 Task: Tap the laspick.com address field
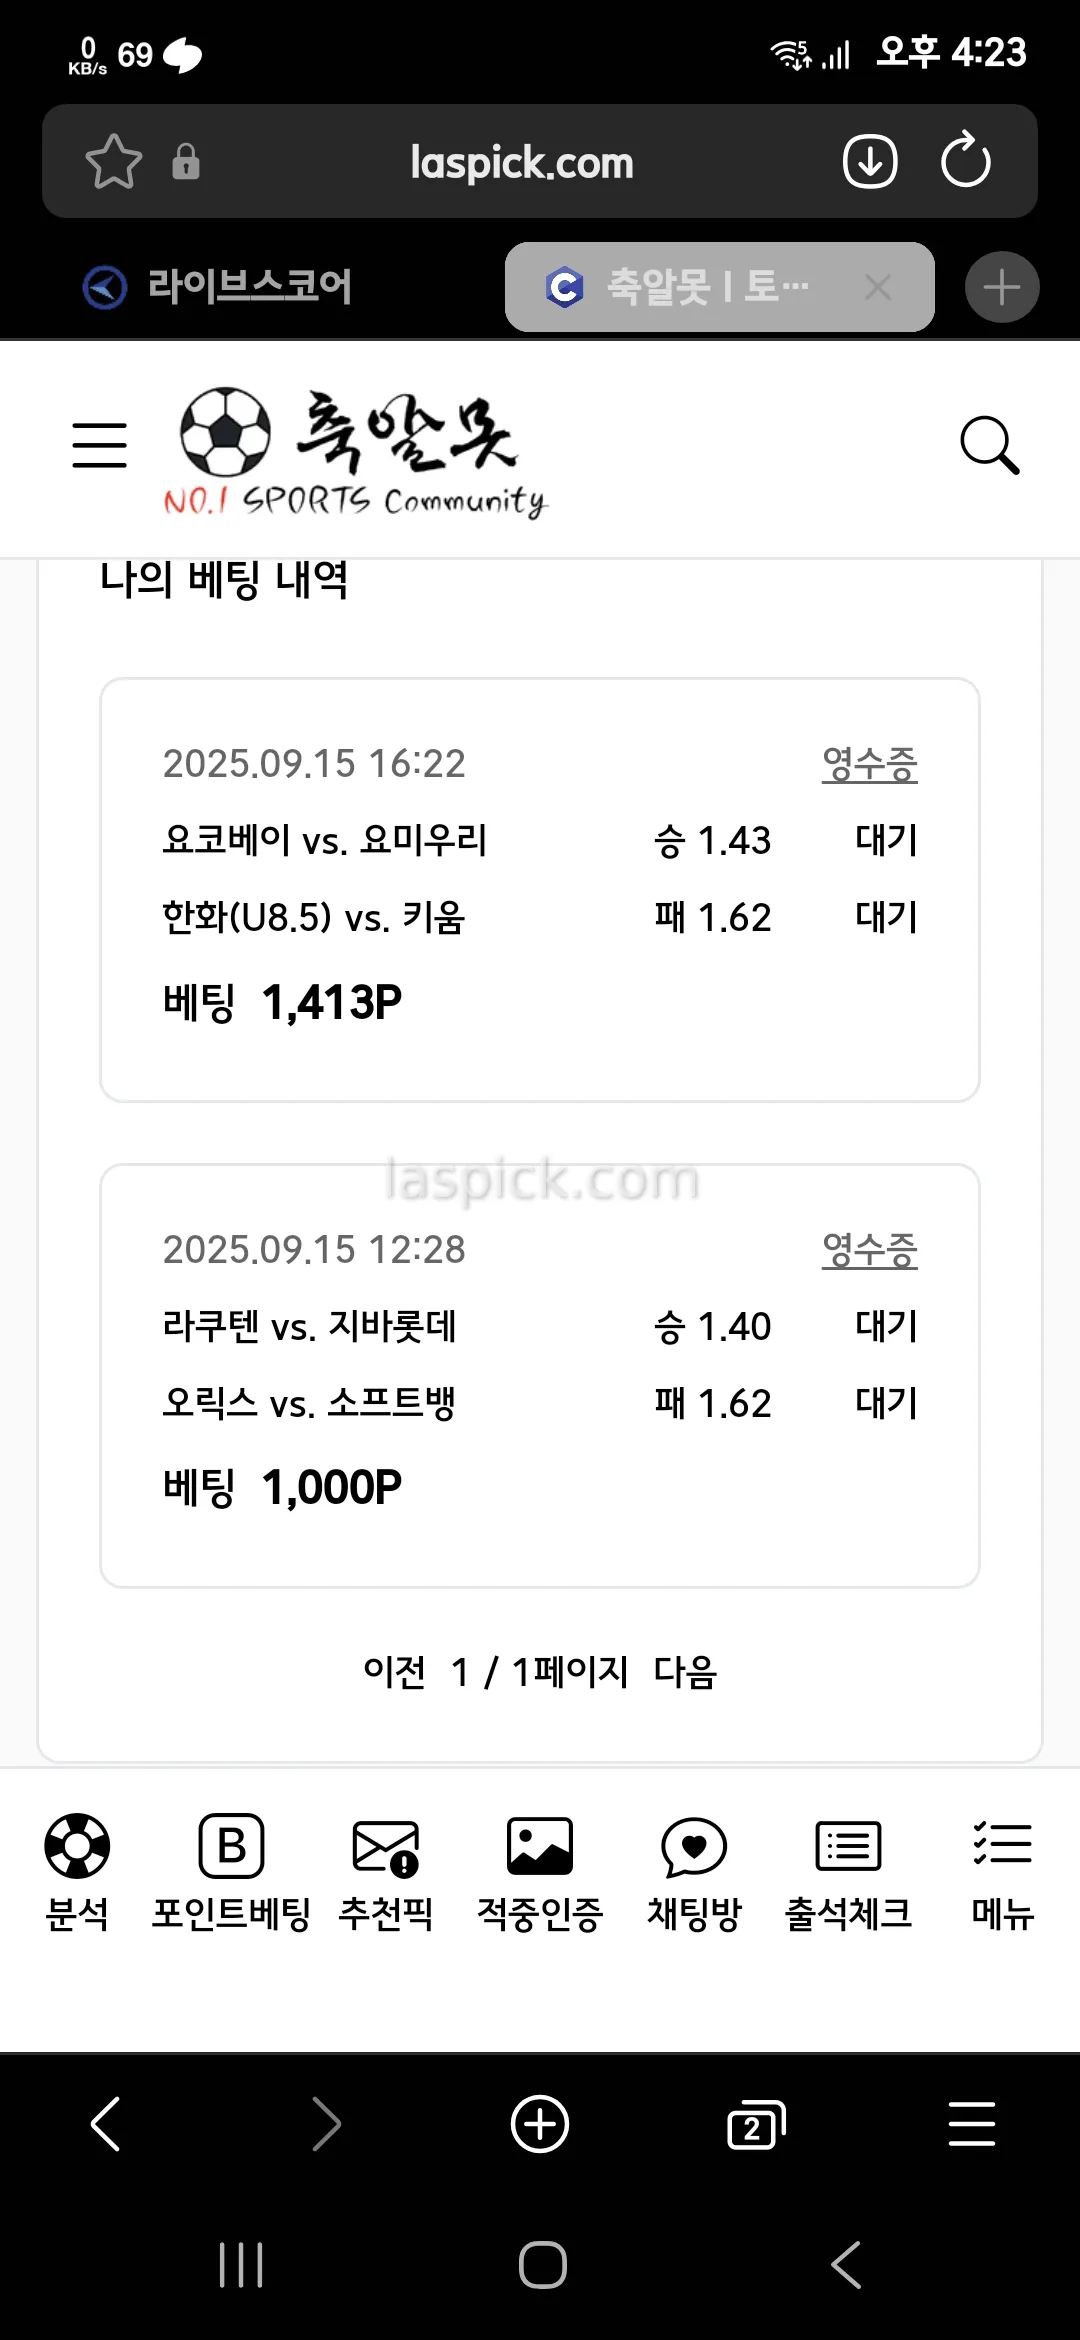(x=521, y=163)
